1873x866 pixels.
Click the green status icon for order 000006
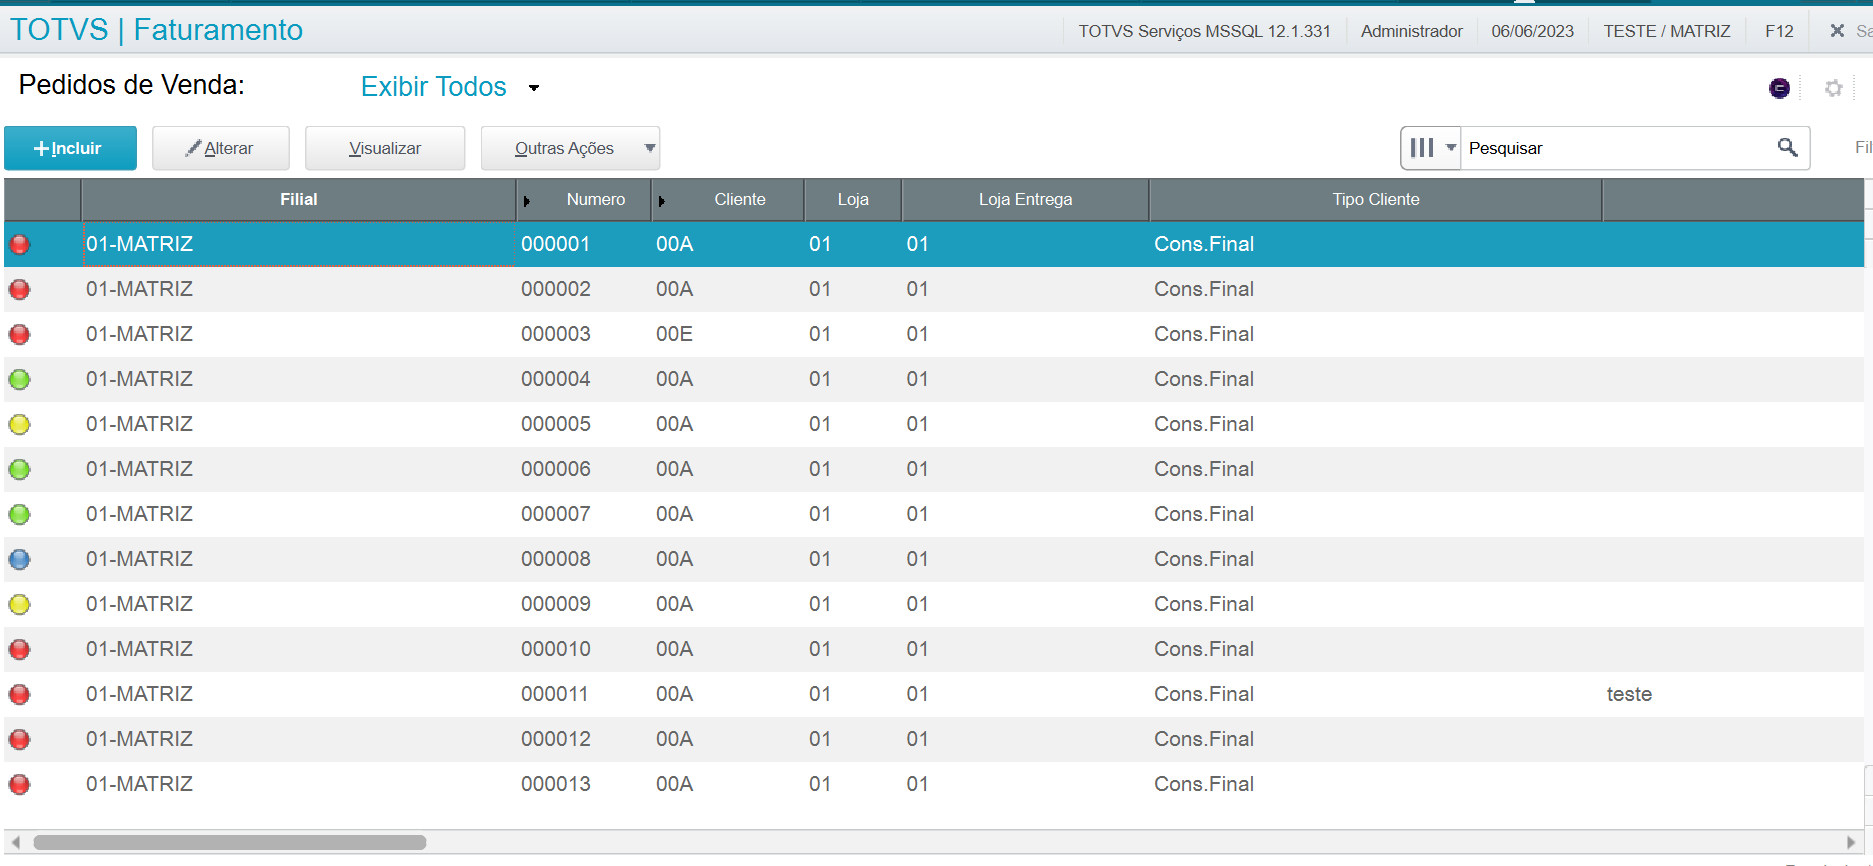click(x=19, y=469)
